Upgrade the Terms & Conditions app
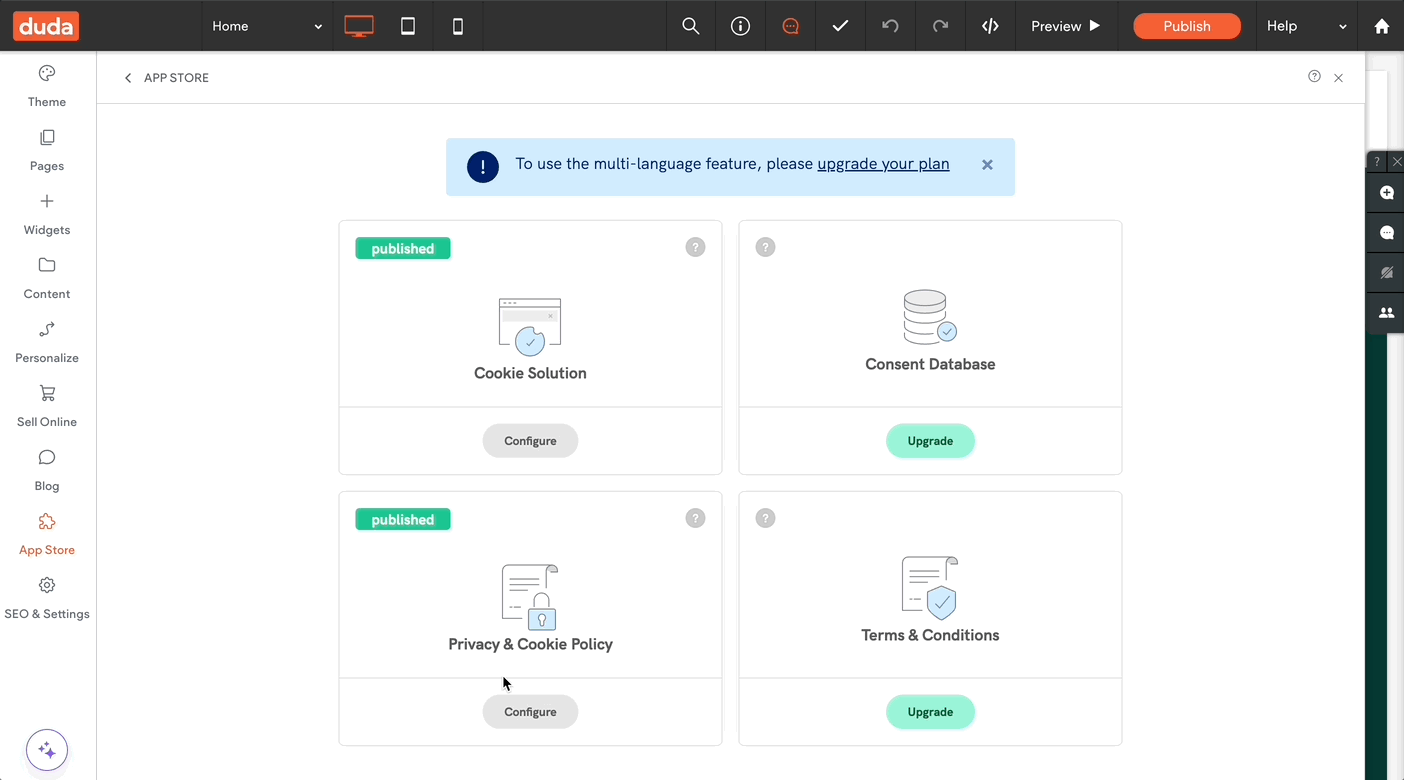 click(930, 712)
